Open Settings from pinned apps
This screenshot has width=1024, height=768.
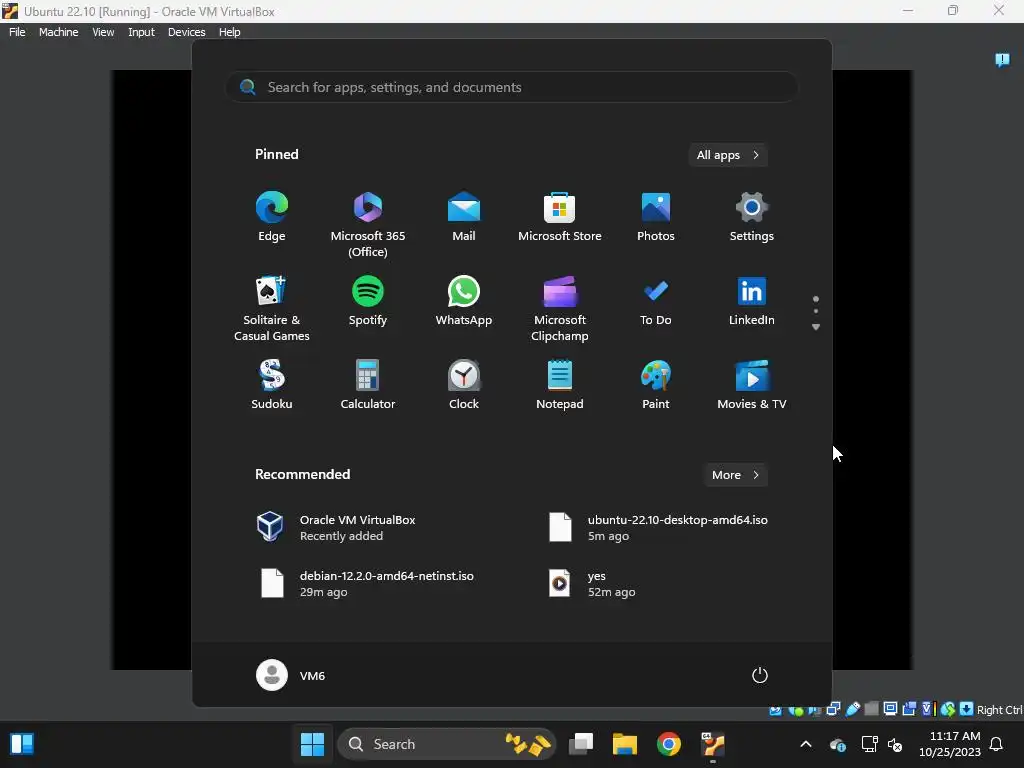tap(752, 217)
